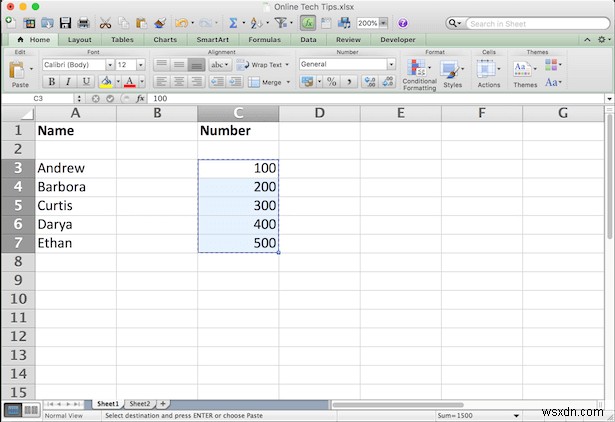This screenshot has width=615, height=422.
Task: Align text to bottom of cell
Action: tap(197, 65)
